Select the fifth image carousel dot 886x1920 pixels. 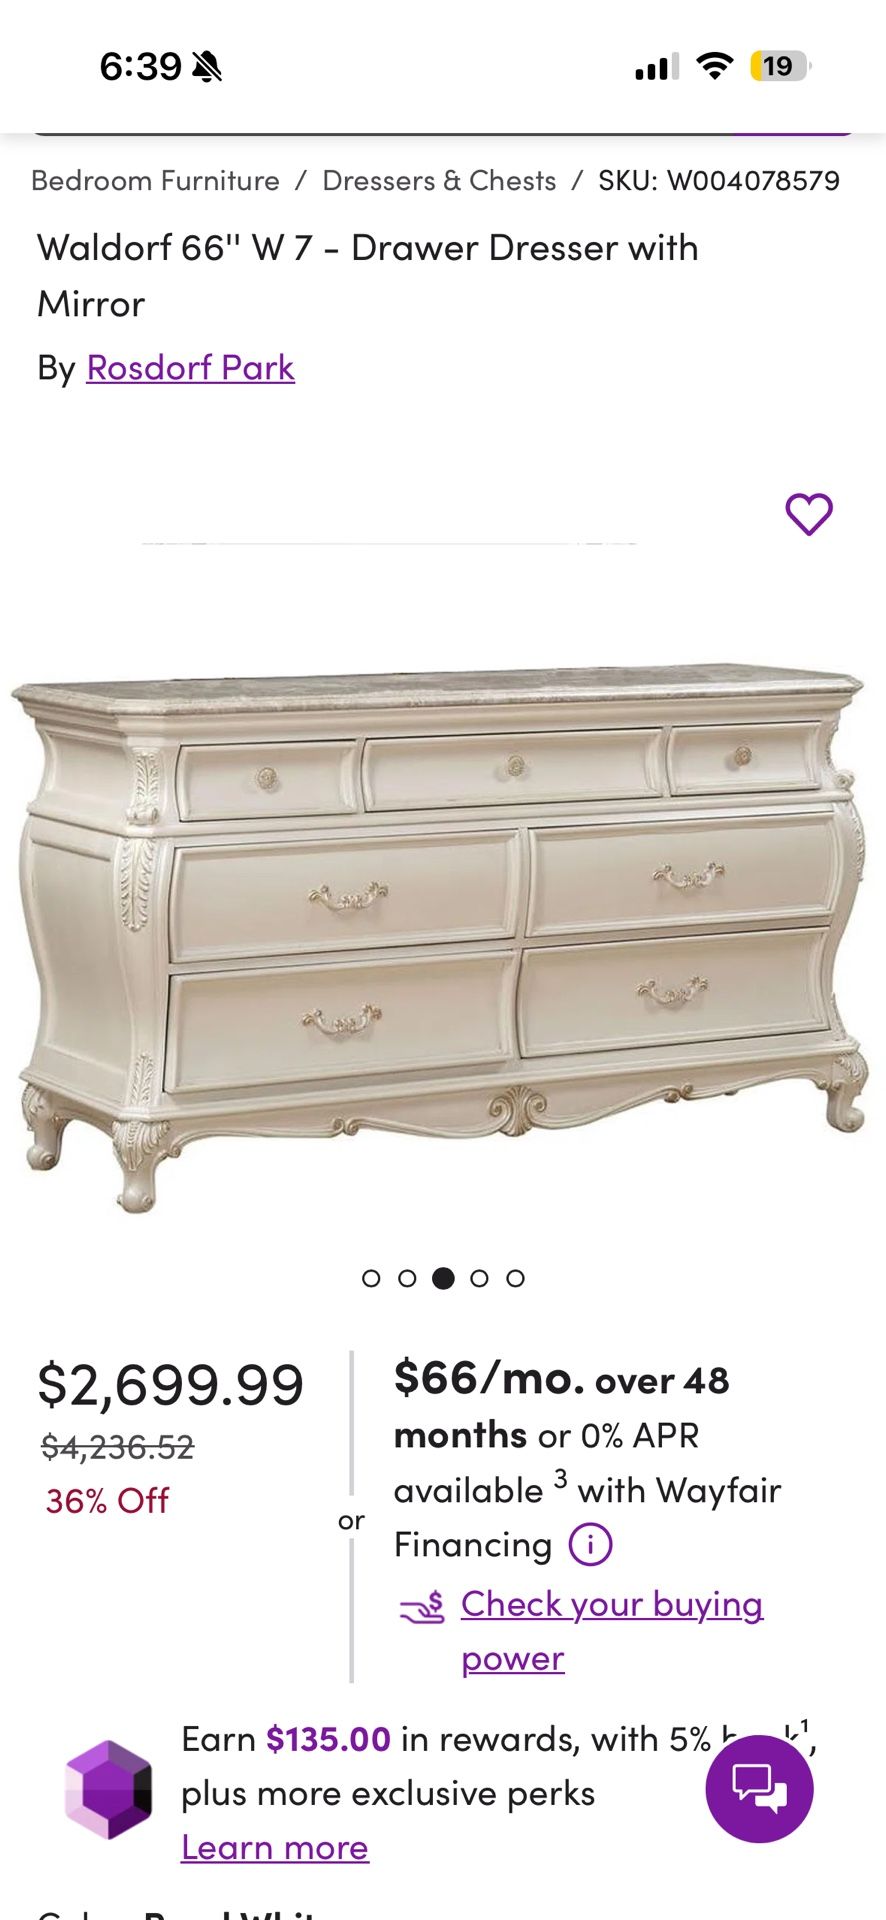click(x=515, y=1278)
